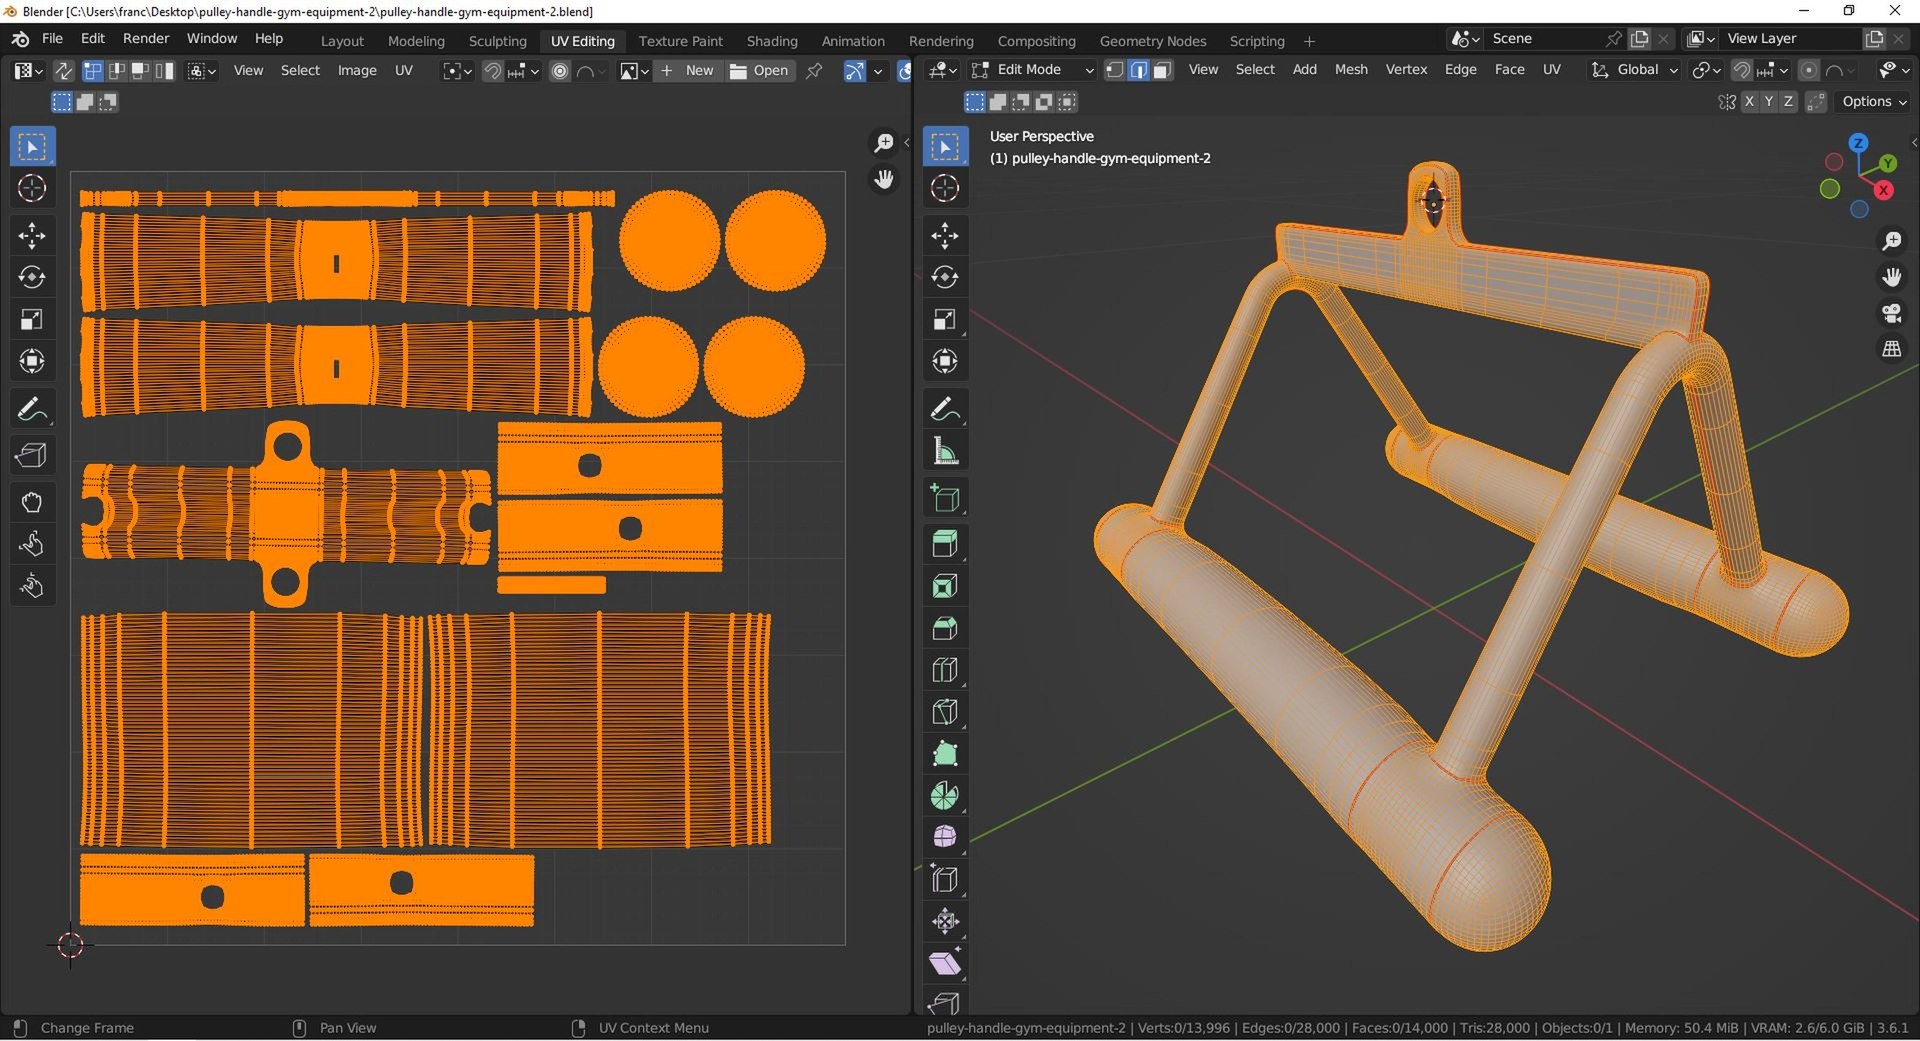The image size is (1920, 1041).
Task: Switch to face select mode in 3D viewport
Action: tap(1162, 70)
